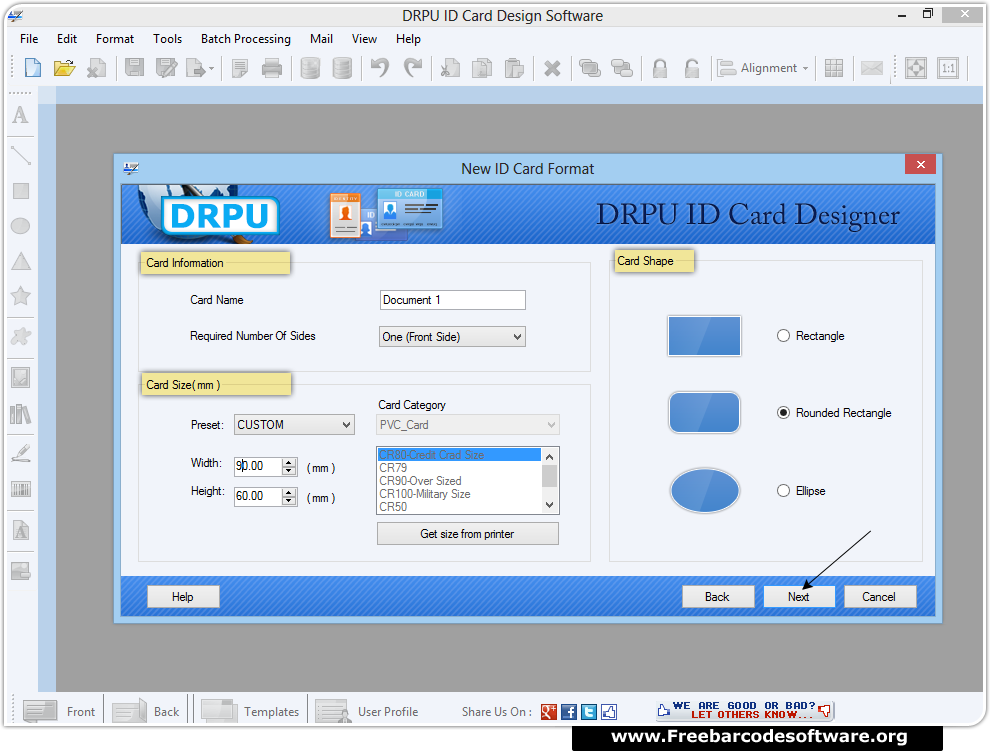Decrease Width with the down stepper
Viewport: 990px width, 751px height.
coord(289,471)
